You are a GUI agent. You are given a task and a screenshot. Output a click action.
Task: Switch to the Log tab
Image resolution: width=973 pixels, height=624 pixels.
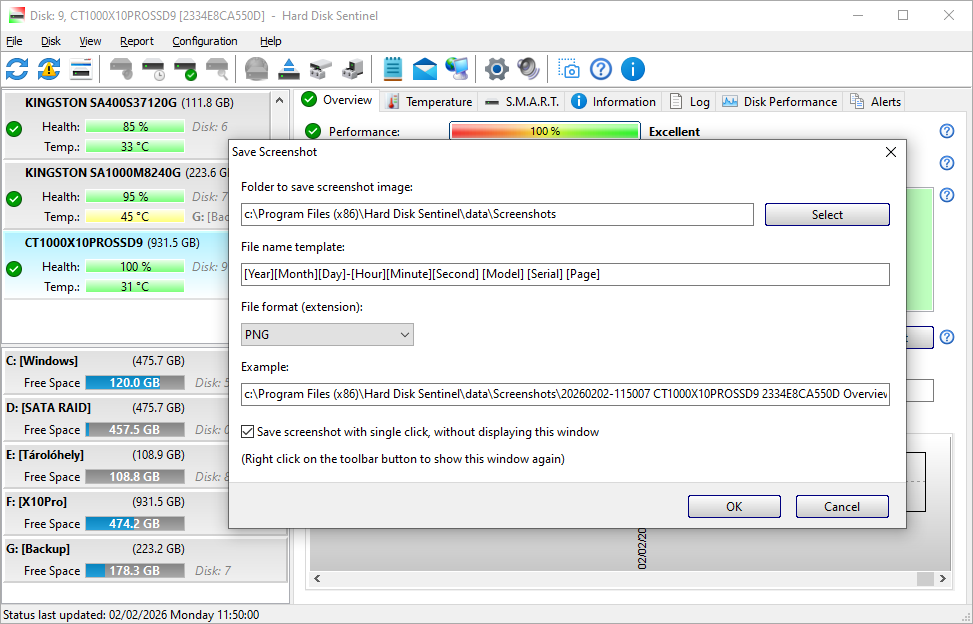pyautogui.click(x=690, y=102)
